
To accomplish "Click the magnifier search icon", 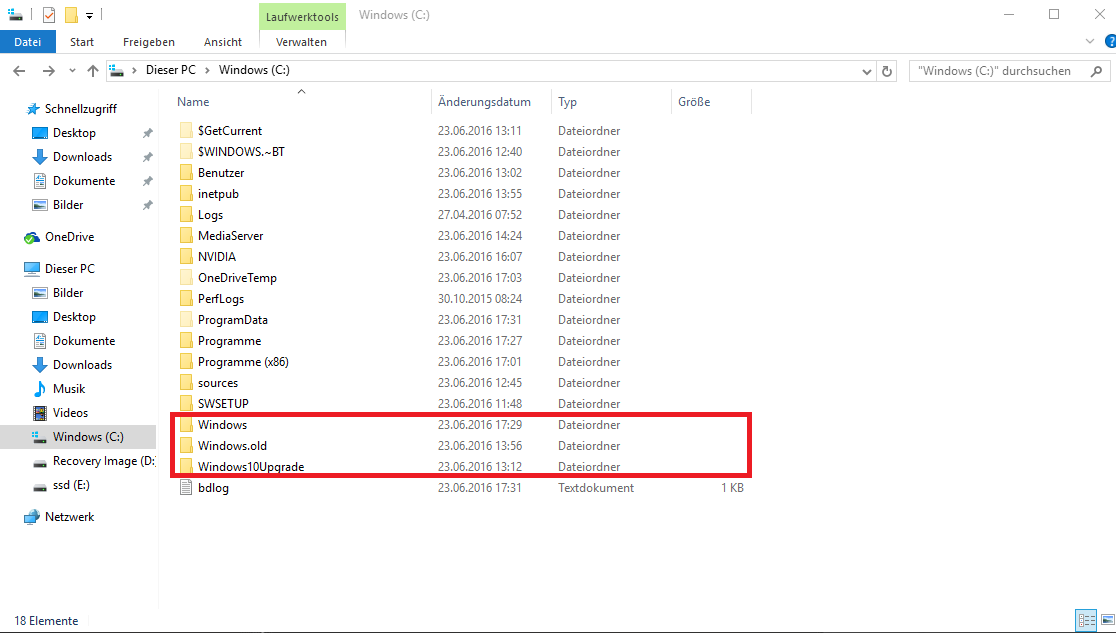I will coord(1096,70).
